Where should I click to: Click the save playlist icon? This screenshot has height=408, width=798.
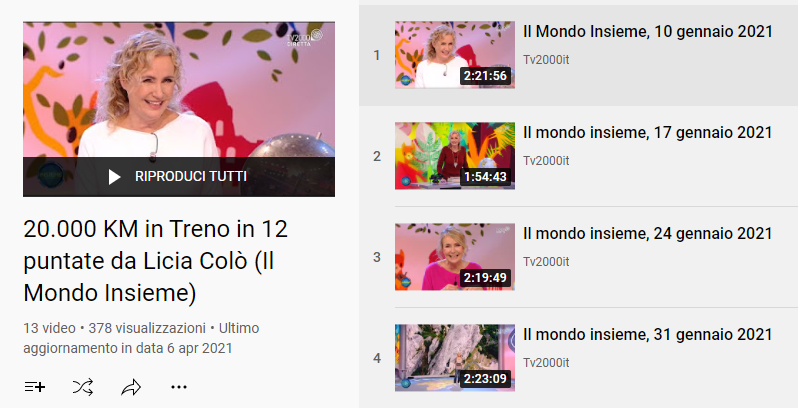click(x=35, y=387)
